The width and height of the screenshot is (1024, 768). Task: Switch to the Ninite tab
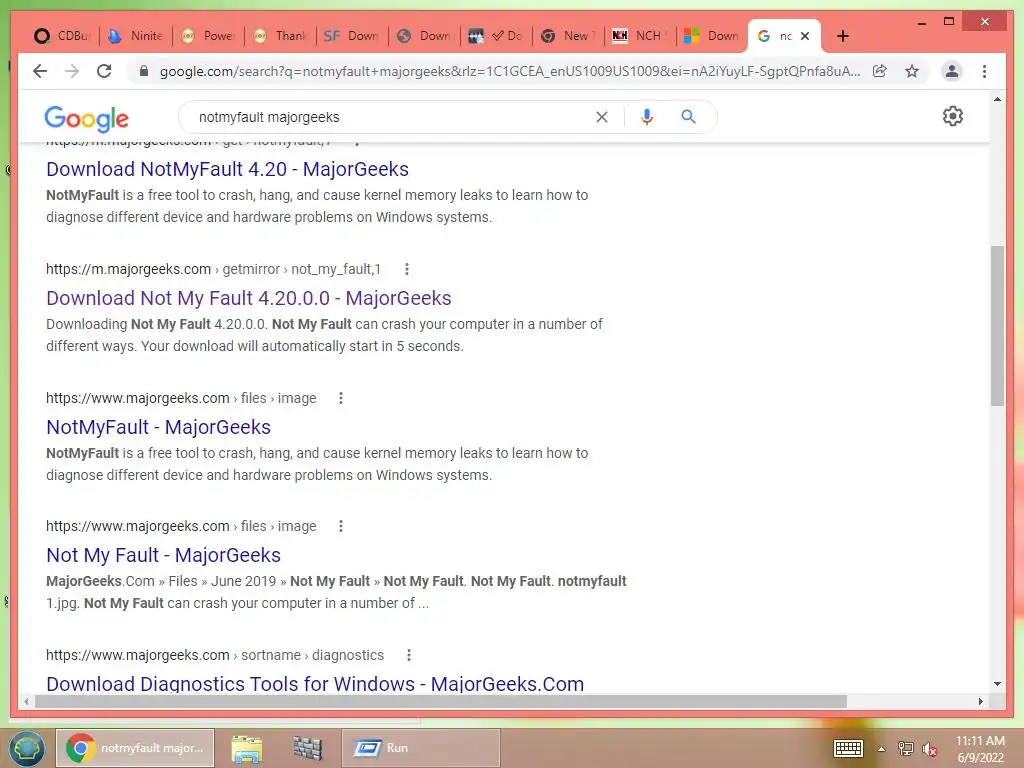136,36
